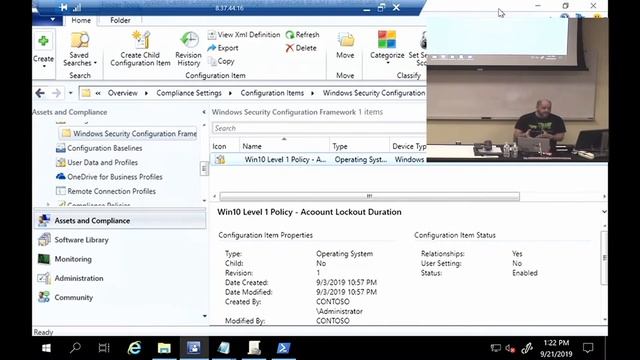
Task: Open the Create ribbon button
Action: (x=43, y=50)
